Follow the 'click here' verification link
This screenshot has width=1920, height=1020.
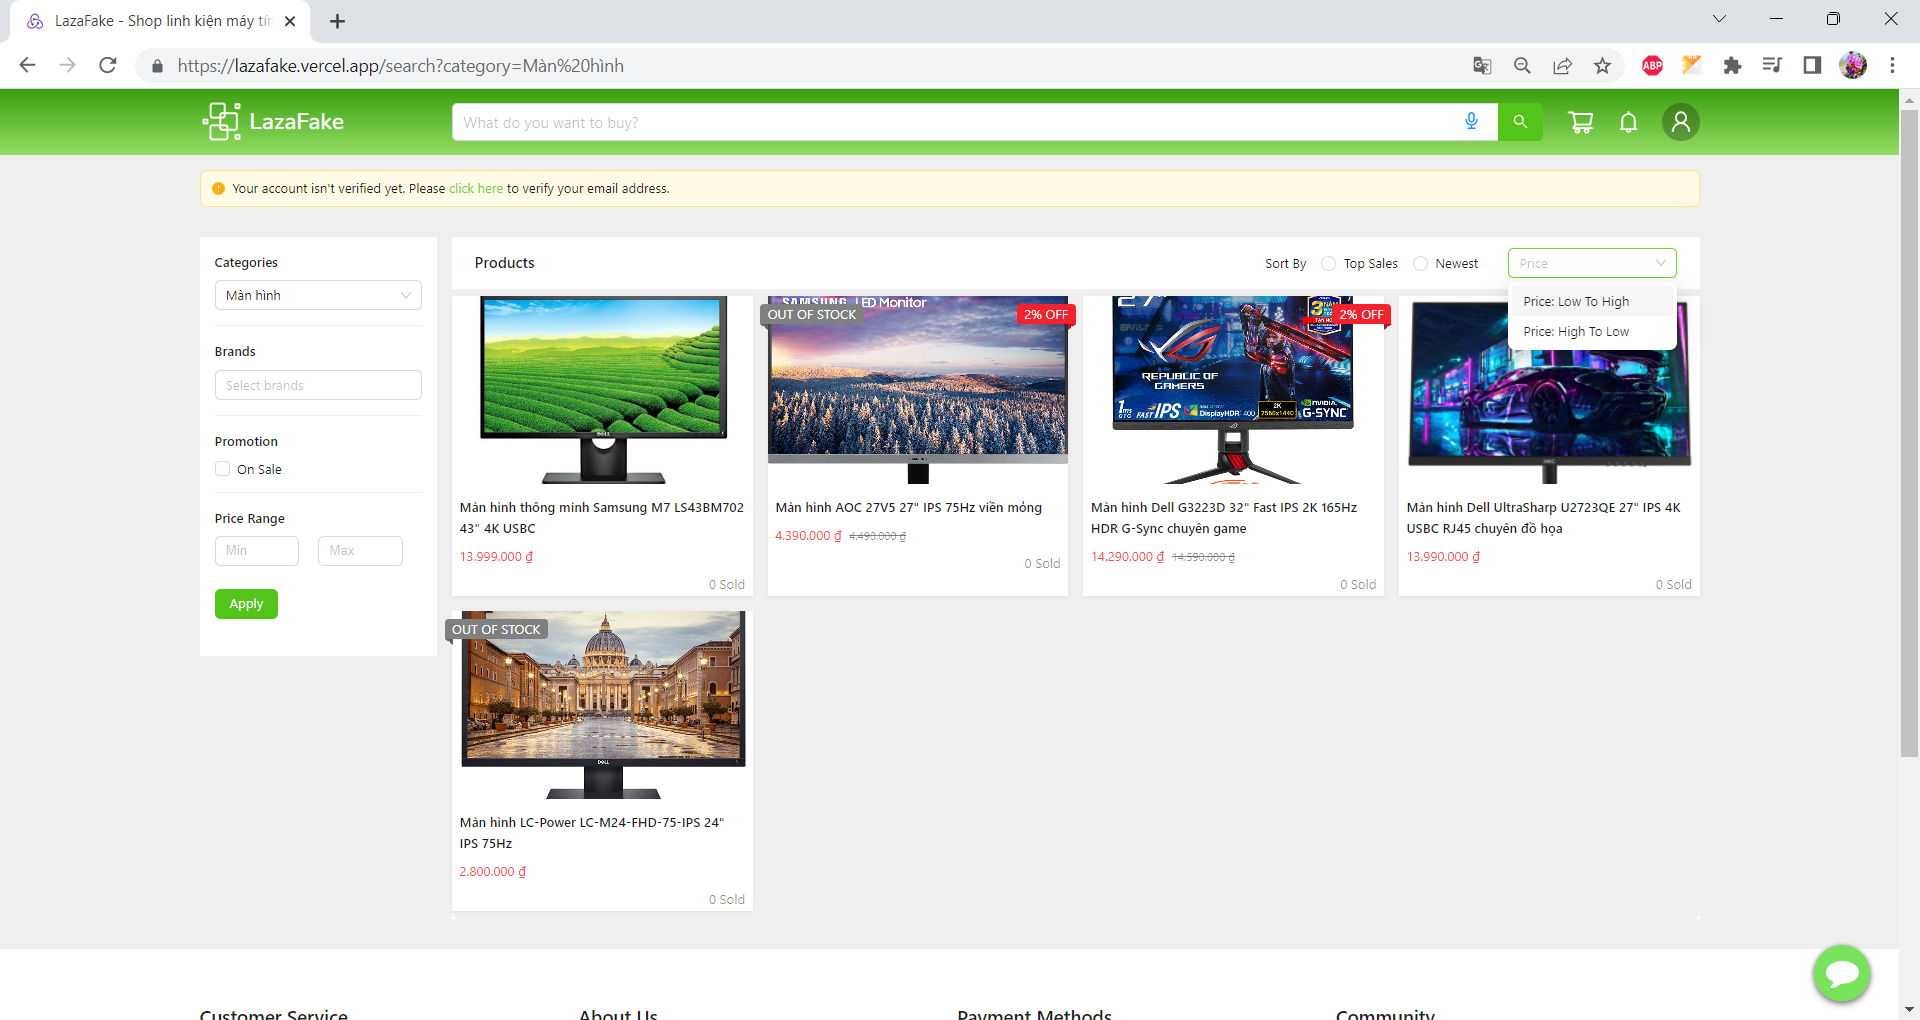coord(476,188)
